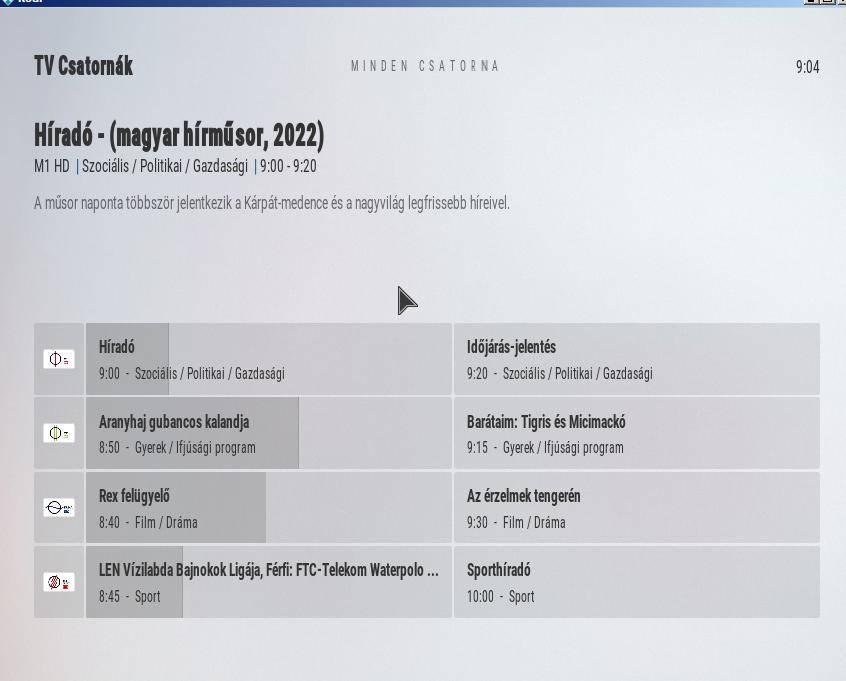Viewport: 846px width, 681px height.
Task: Select the channel logo beside Aranyhaj gubancos kalandja
Action: click(59, 433)
